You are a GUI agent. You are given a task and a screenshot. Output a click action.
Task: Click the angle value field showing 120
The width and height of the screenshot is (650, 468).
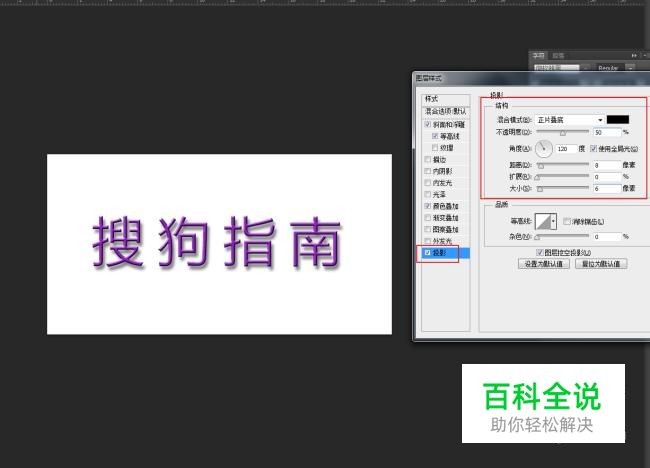tap(566, 148)
